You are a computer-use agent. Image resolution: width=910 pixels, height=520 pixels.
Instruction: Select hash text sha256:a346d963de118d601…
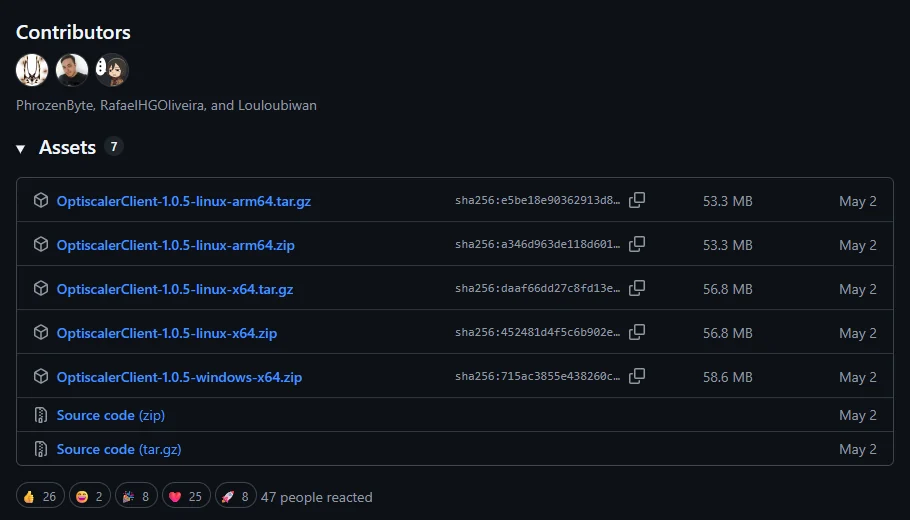tap(537, 245)
